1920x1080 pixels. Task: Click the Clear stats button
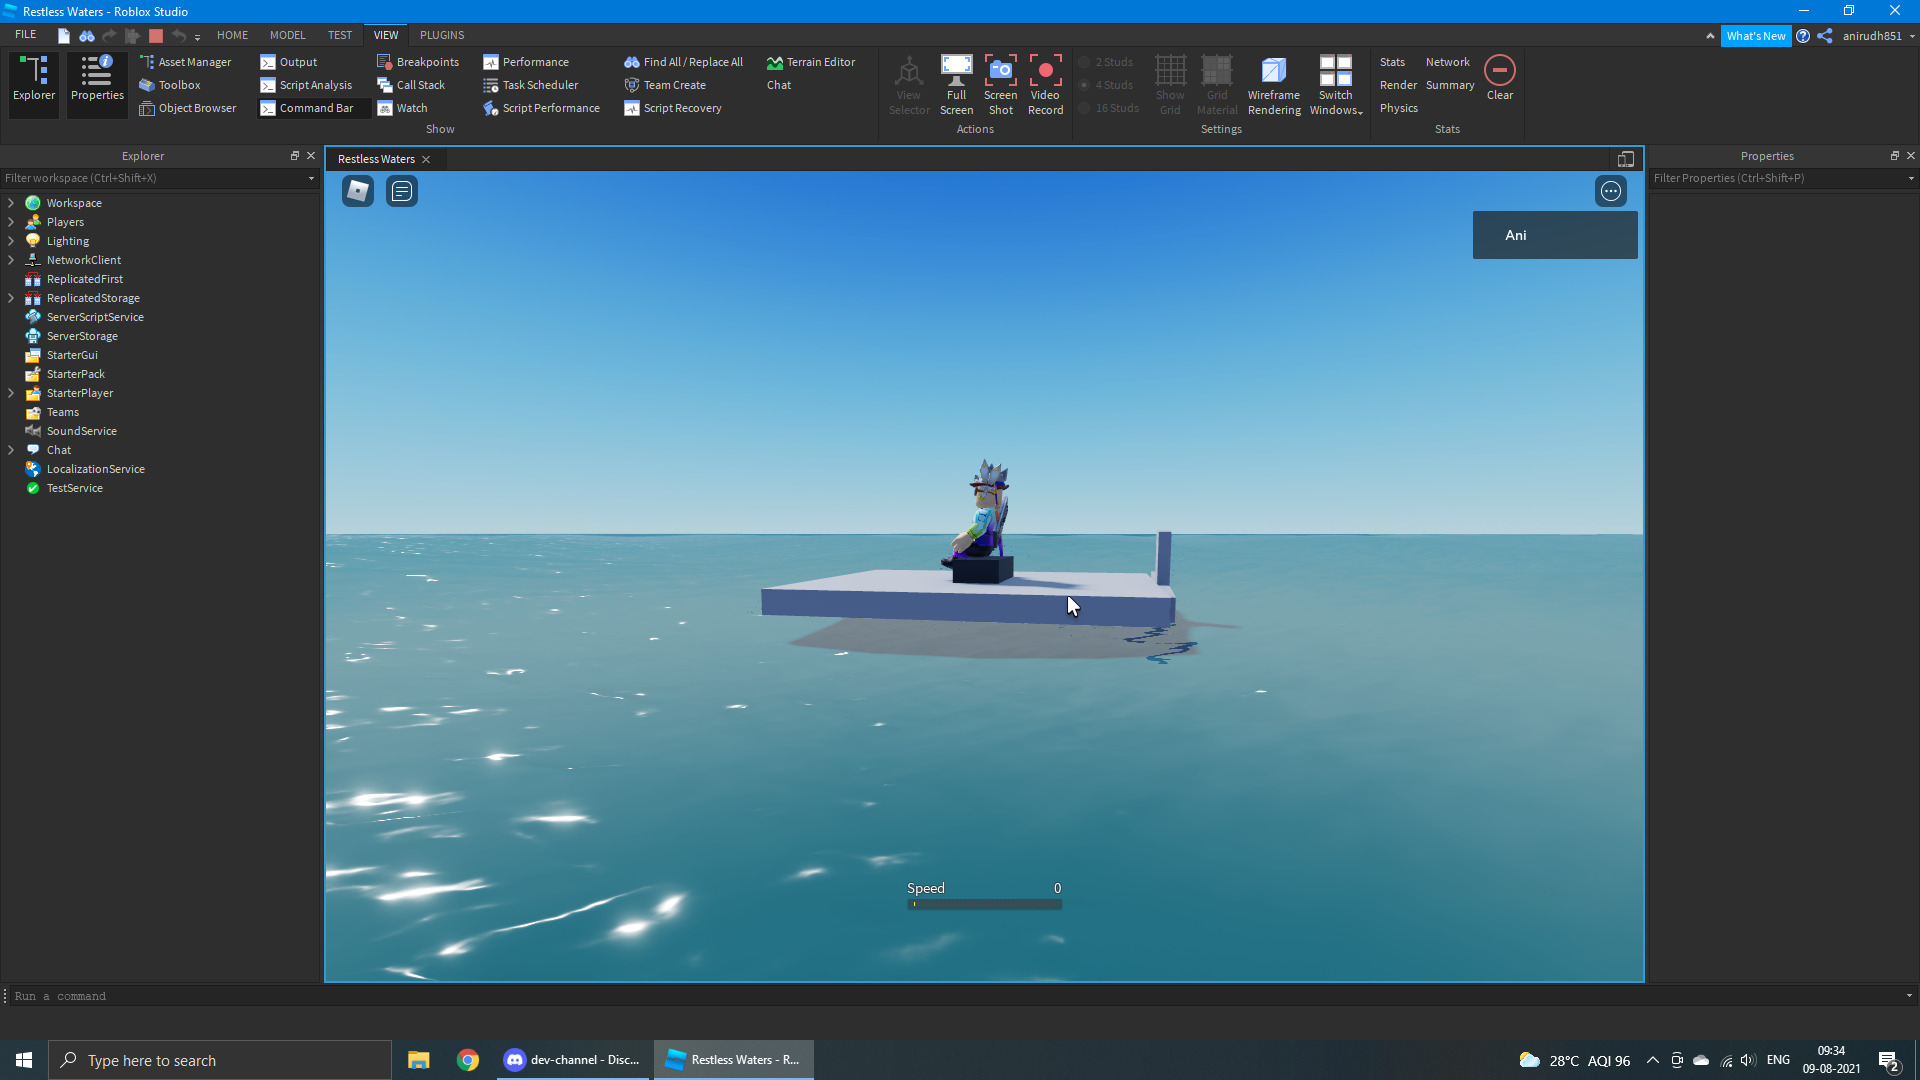pyautogui.click(x=1500, y=78)
